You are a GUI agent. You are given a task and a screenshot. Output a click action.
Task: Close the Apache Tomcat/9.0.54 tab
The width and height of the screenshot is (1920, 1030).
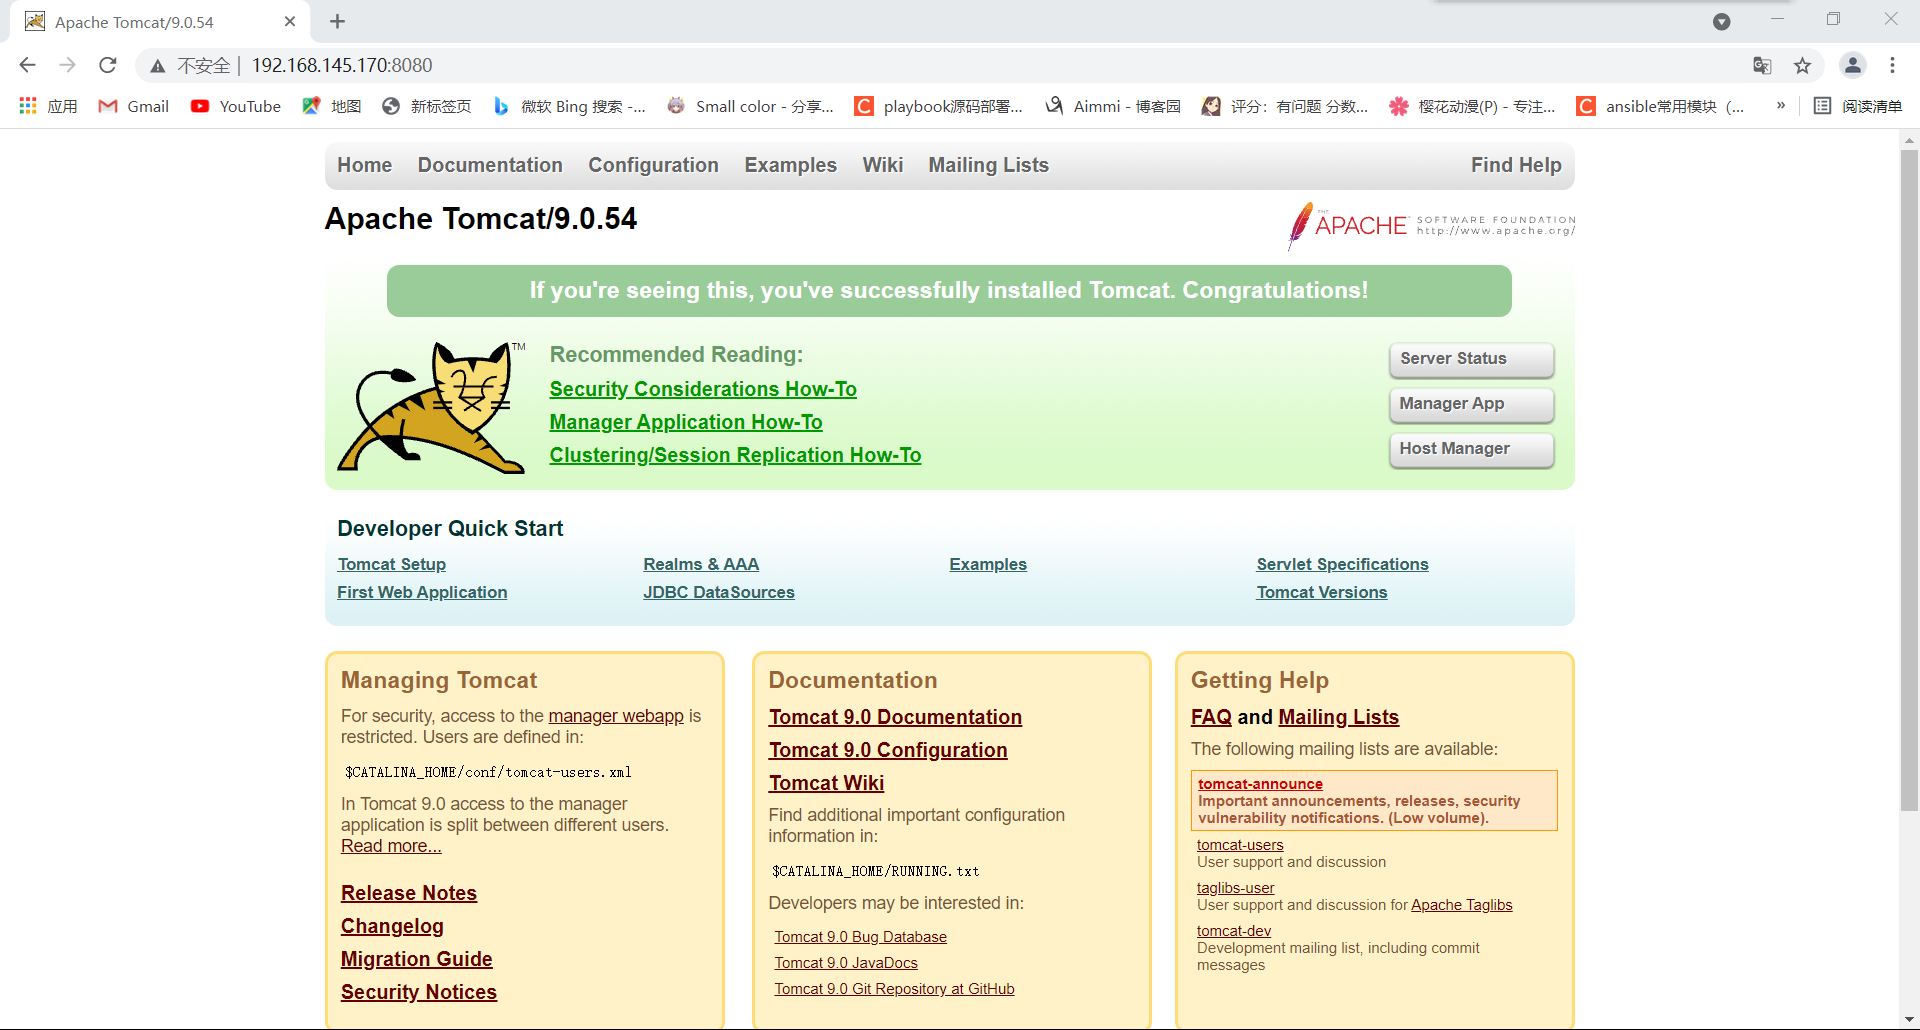click(x=290, y=21)
